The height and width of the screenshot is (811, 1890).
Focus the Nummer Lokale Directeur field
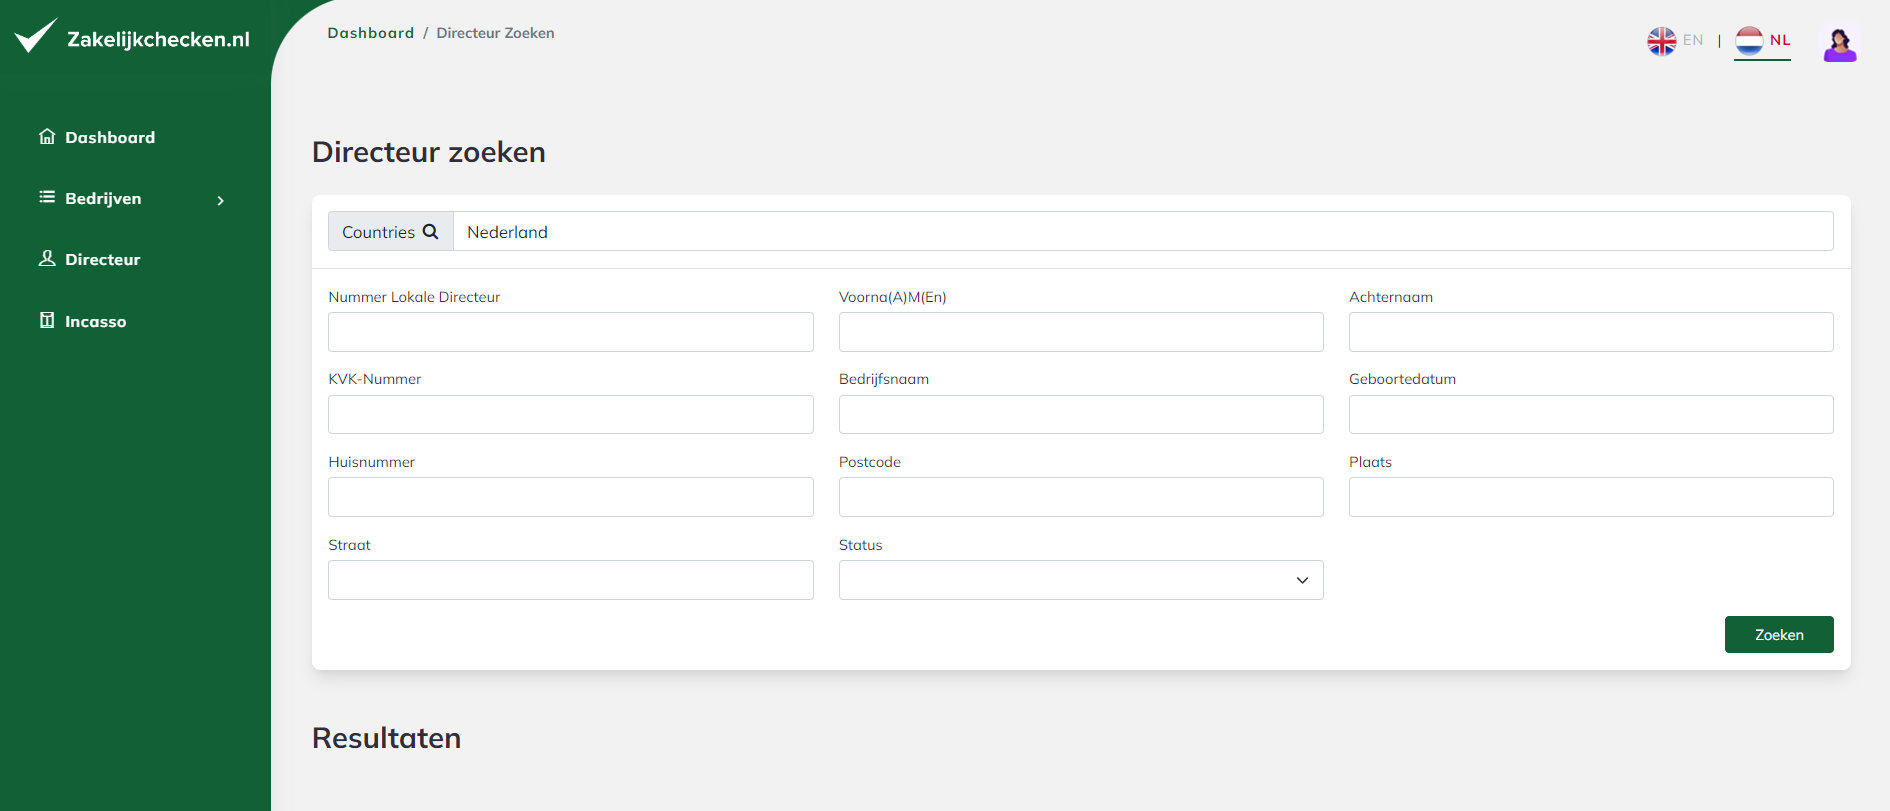point(571,332)
